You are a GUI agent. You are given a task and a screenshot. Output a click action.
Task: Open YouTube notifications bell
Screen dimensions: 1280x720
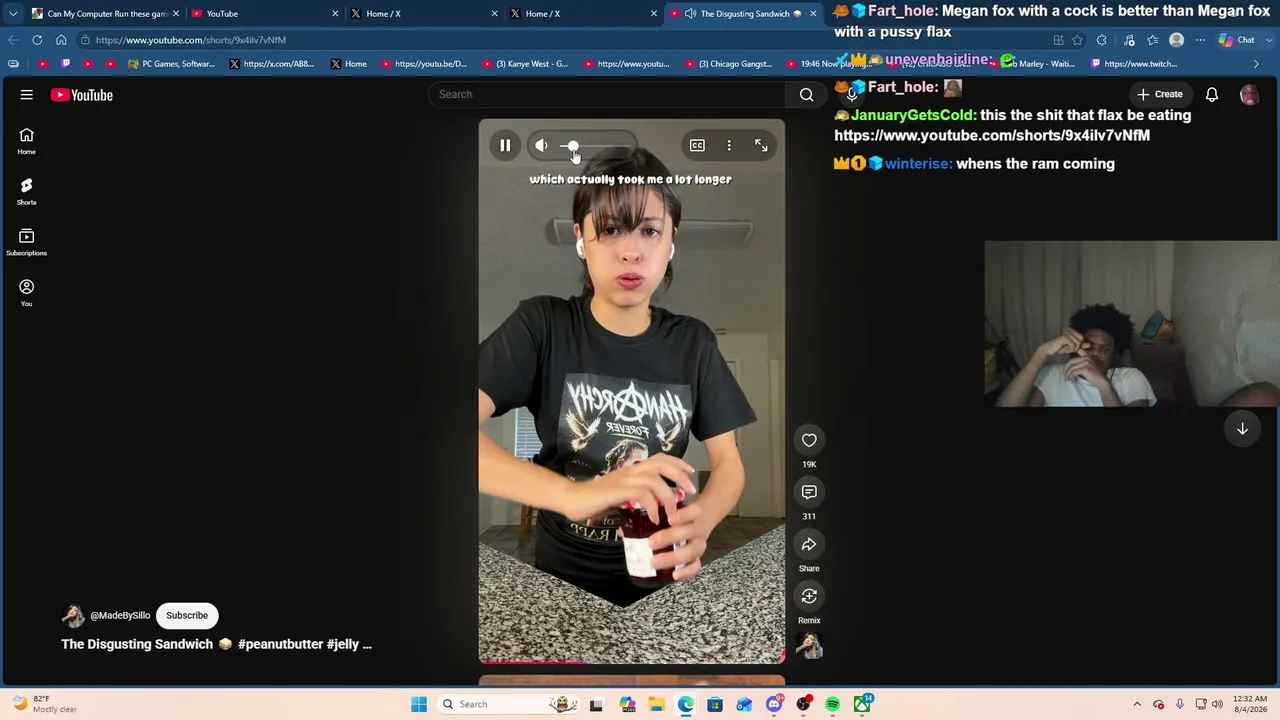click(1211, 94)
